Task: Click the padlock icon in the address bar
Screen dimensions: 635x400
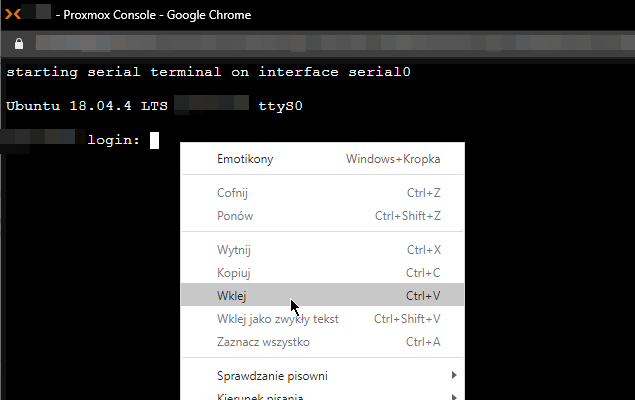Action: (18, 44)
